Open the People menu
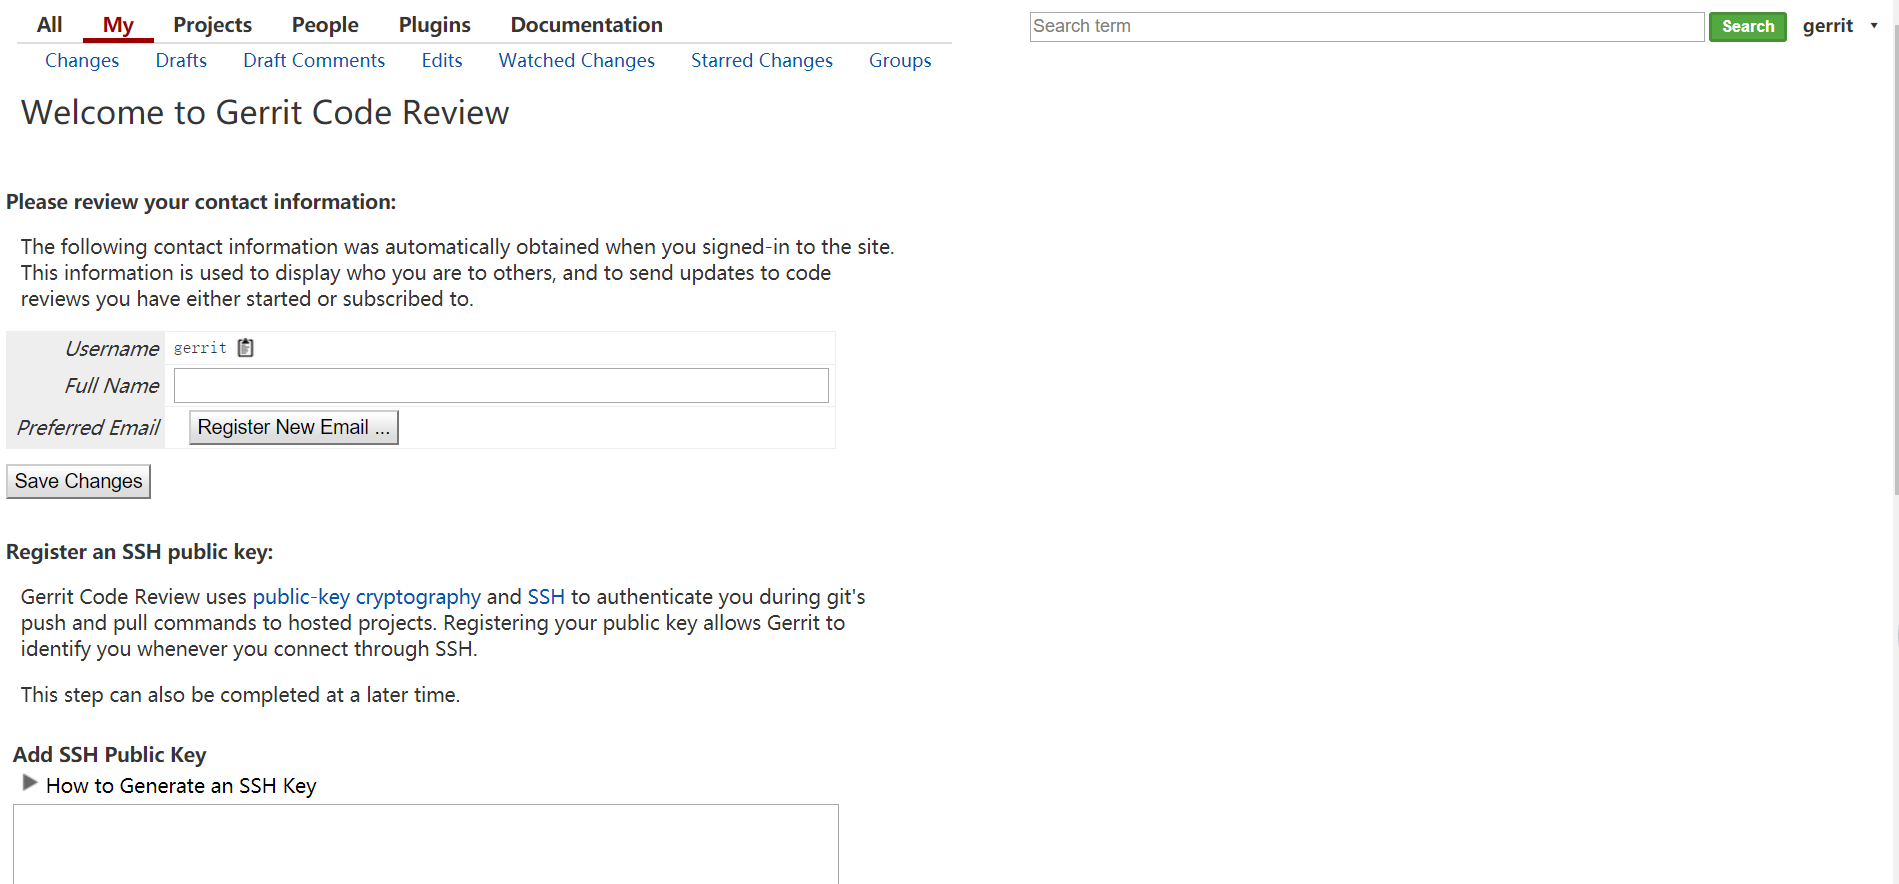 tap(325, 25)
